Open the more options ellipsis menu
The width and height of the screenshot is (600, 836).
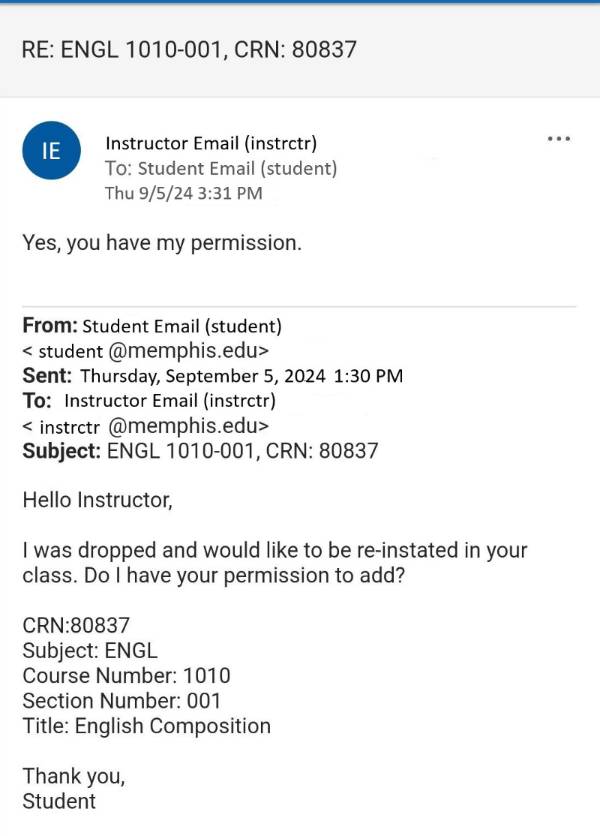tap(558, 140)
